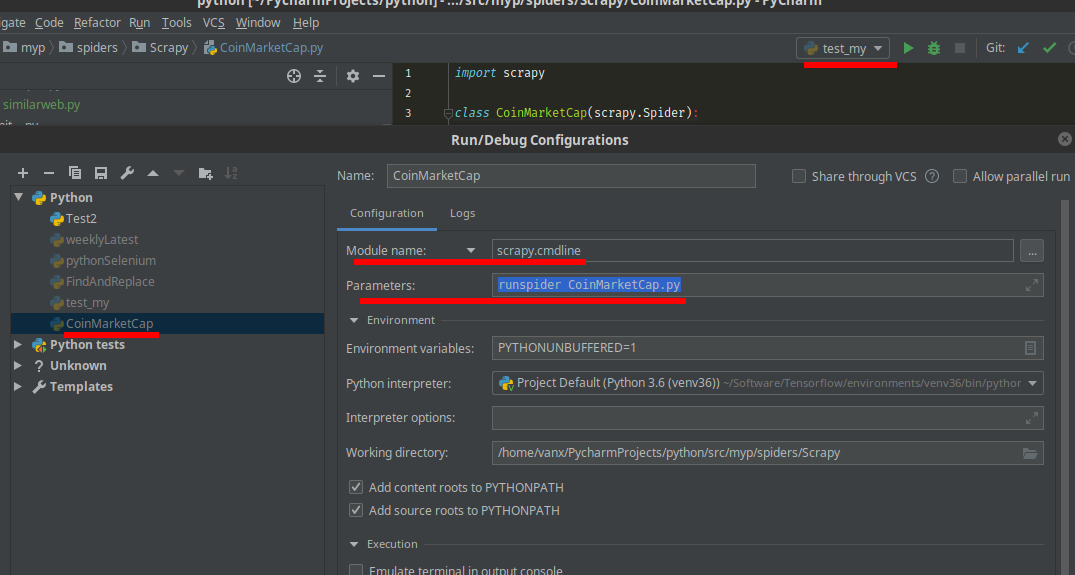
Task: Commit changes with green Git checkmark
Action: [1049, 48]
